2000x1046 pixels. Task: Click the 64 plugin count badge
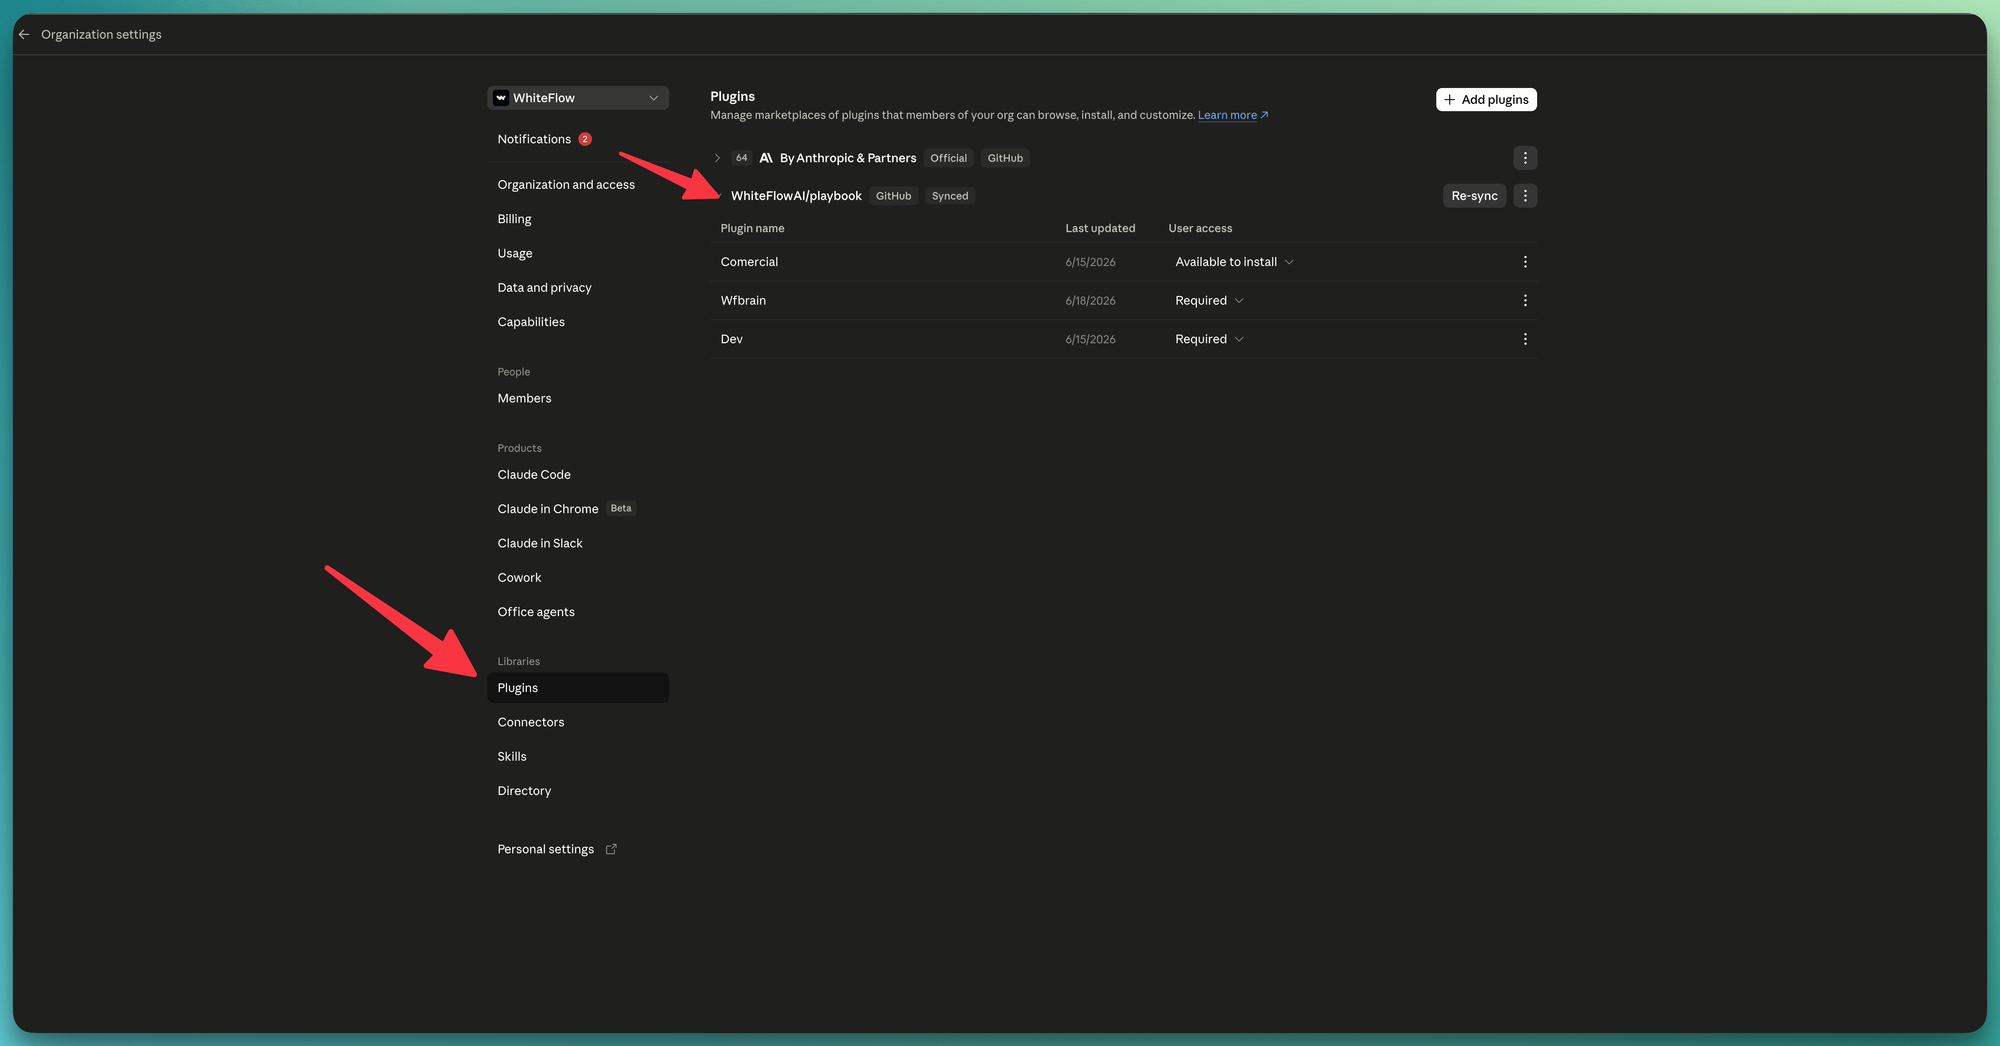click(741, 158)
